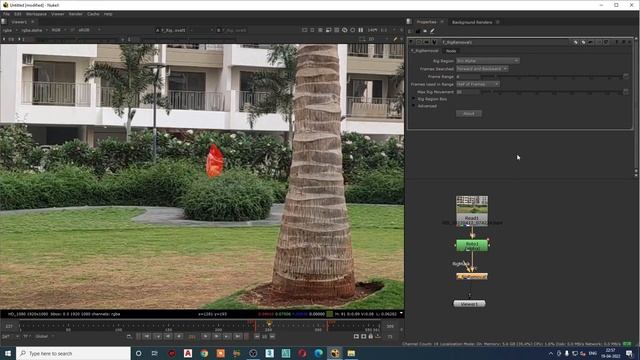The width and height of the screenshot is (640, 360).
Task: Open the RGB display channel dropdown
Action: coord(58,30)
